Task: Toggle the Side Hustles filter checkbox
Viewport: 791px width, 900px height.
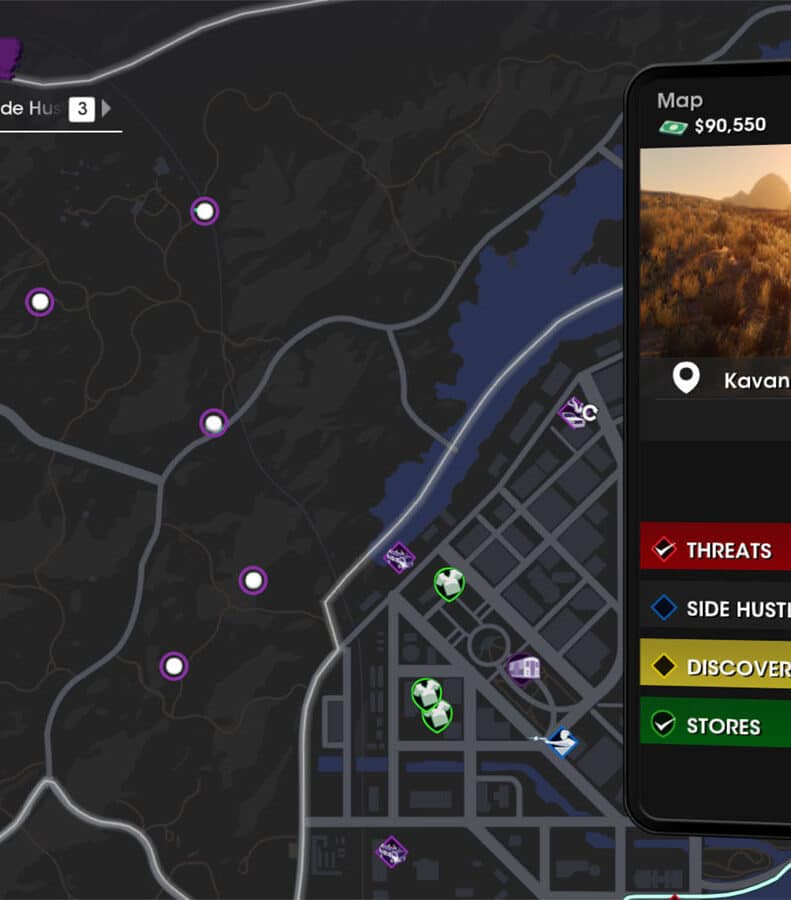Action: [x=664, y=607]
